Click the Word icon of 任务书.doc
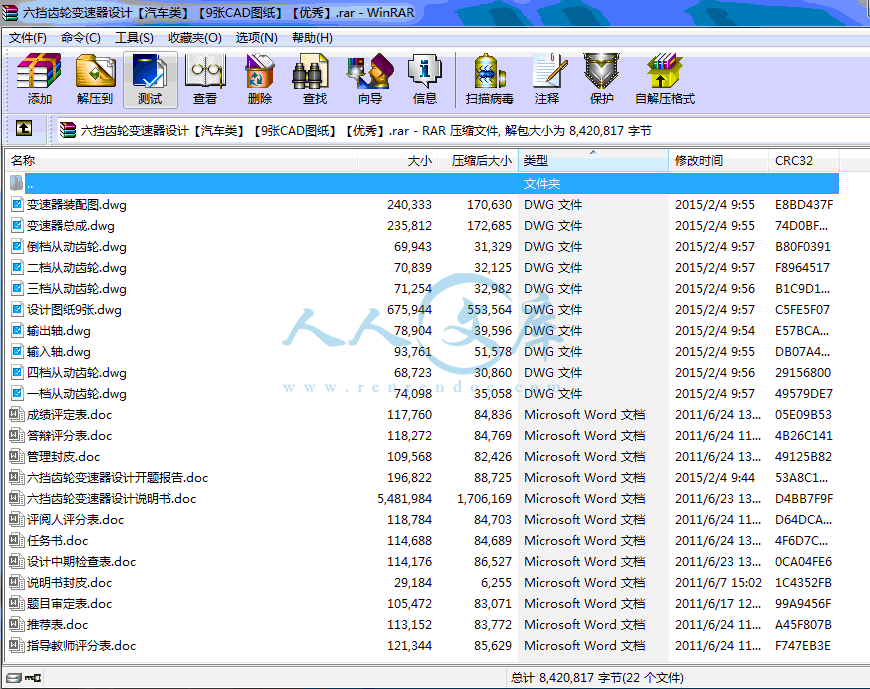Viewport: 870px width, 689px height. click(x=17, y=540)
